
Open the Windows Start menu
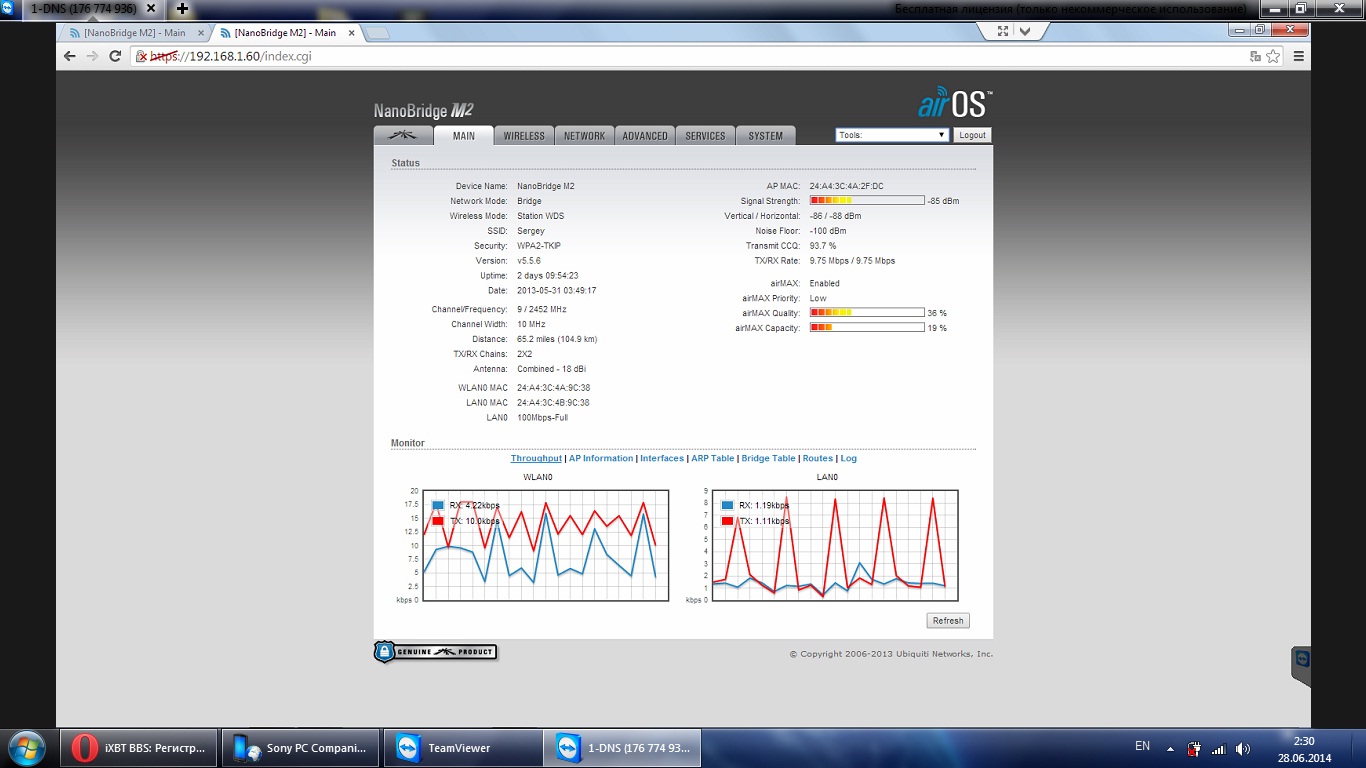click(25, 747)
